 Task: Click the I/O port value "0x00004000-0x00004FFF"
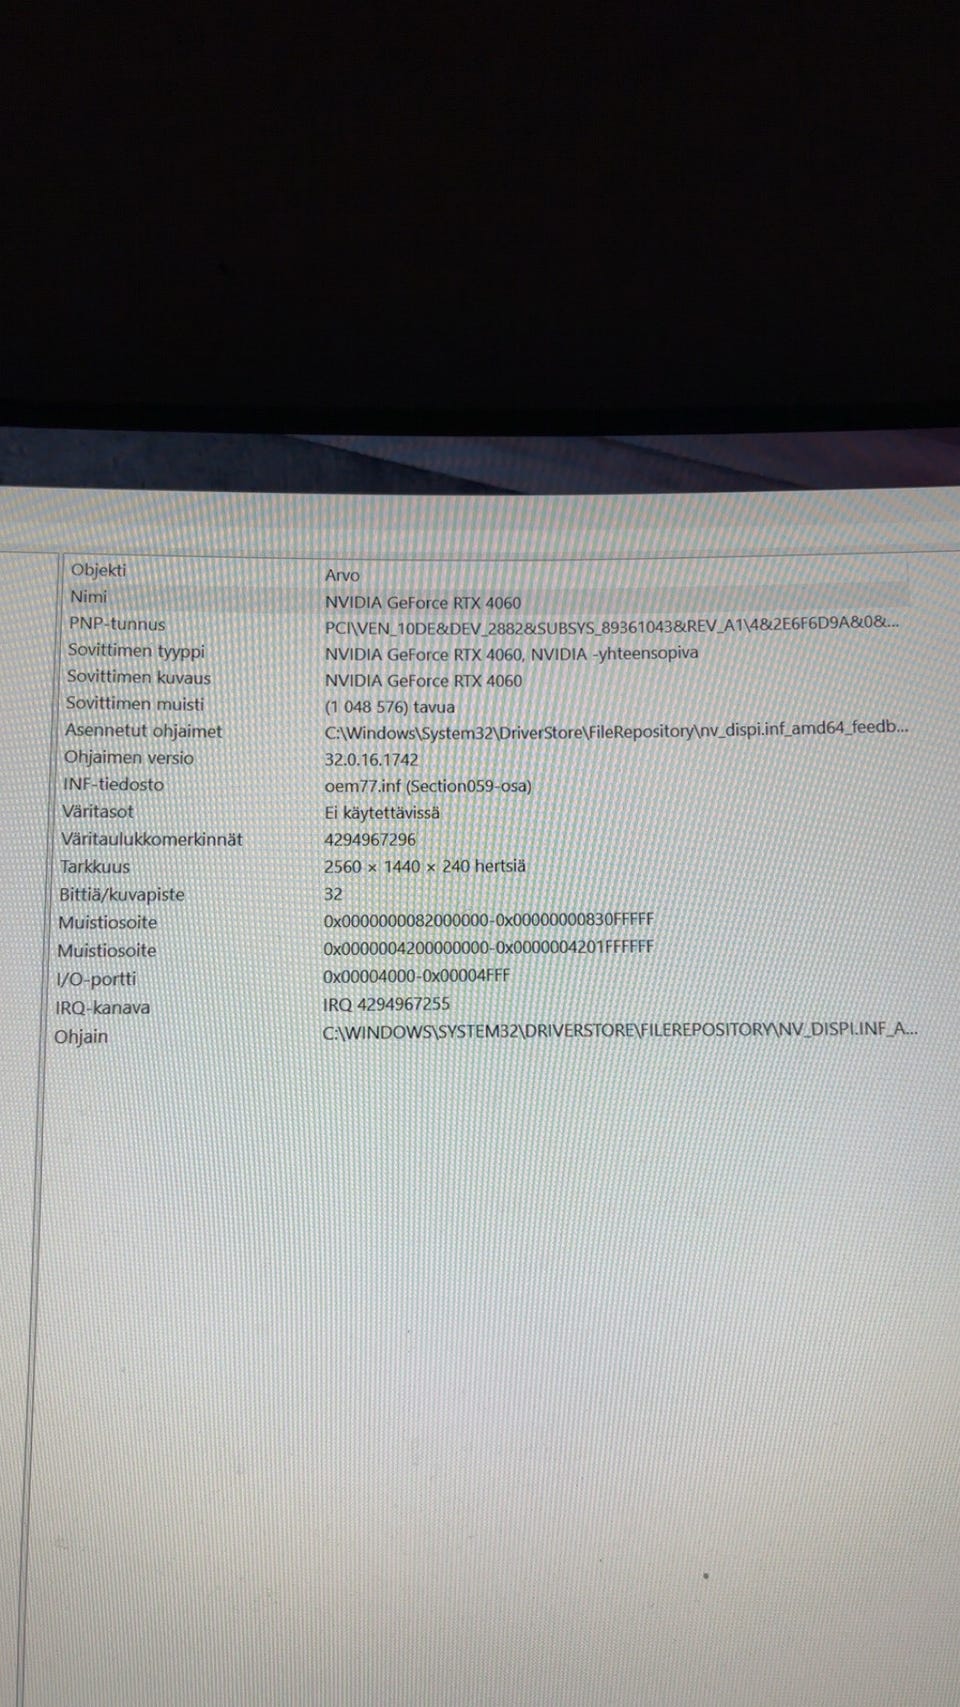tap(417, 975)
